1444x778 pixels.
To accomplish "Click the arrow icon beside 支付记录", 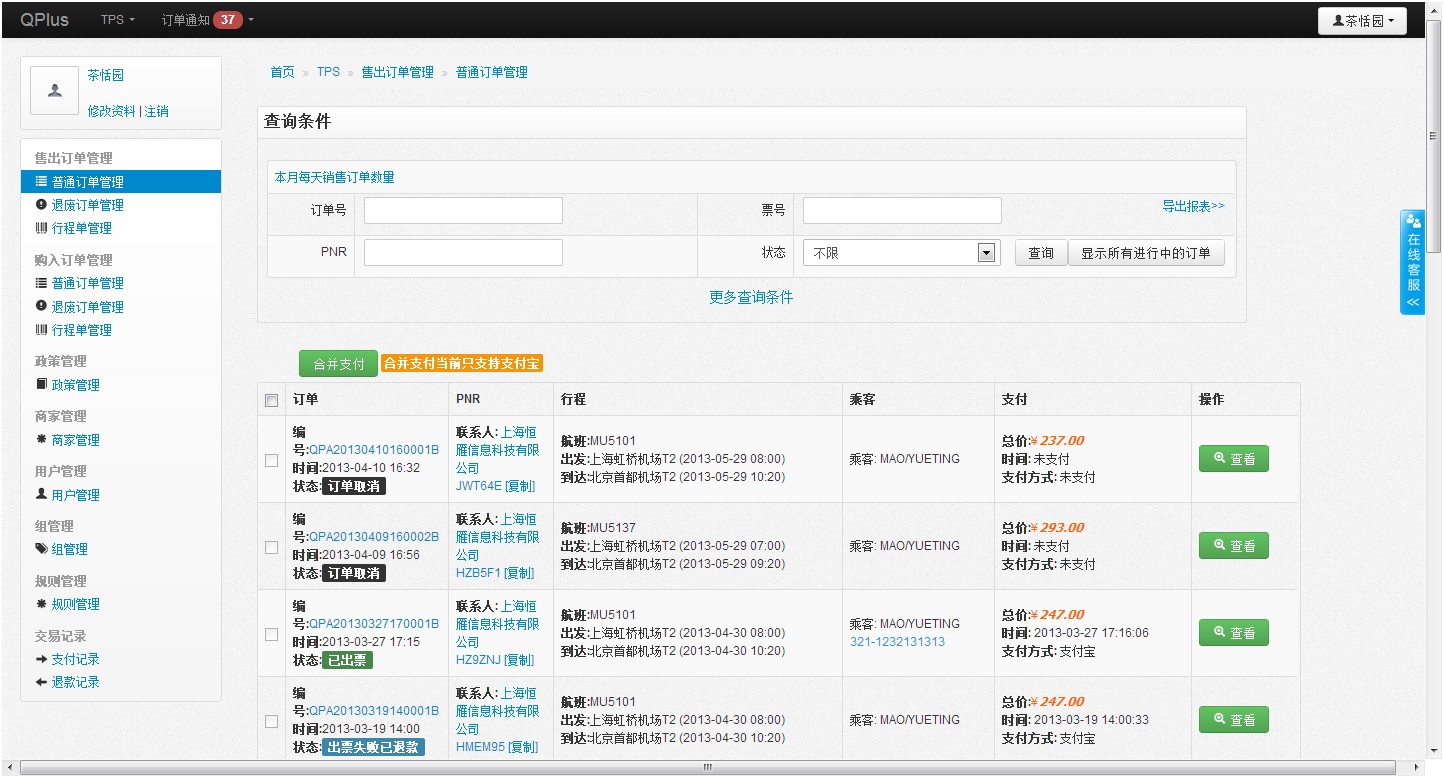I will (x=41, y=659).
